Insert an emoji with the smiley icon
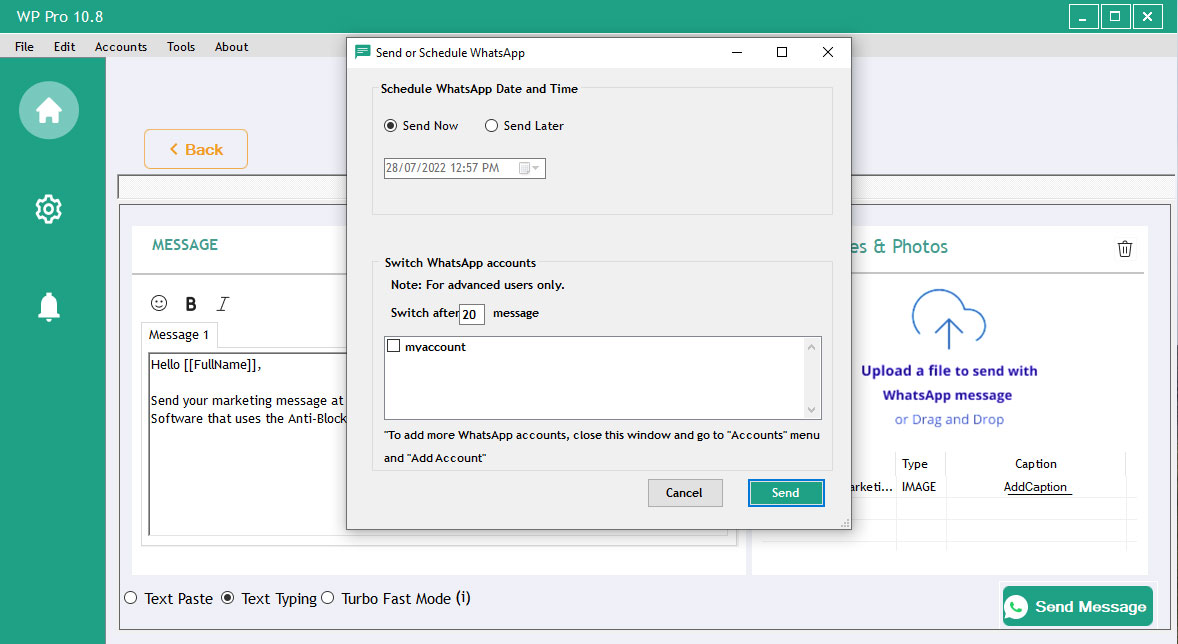The width and height of the screenshot is (1178, 644). click(x=159, y=303)
